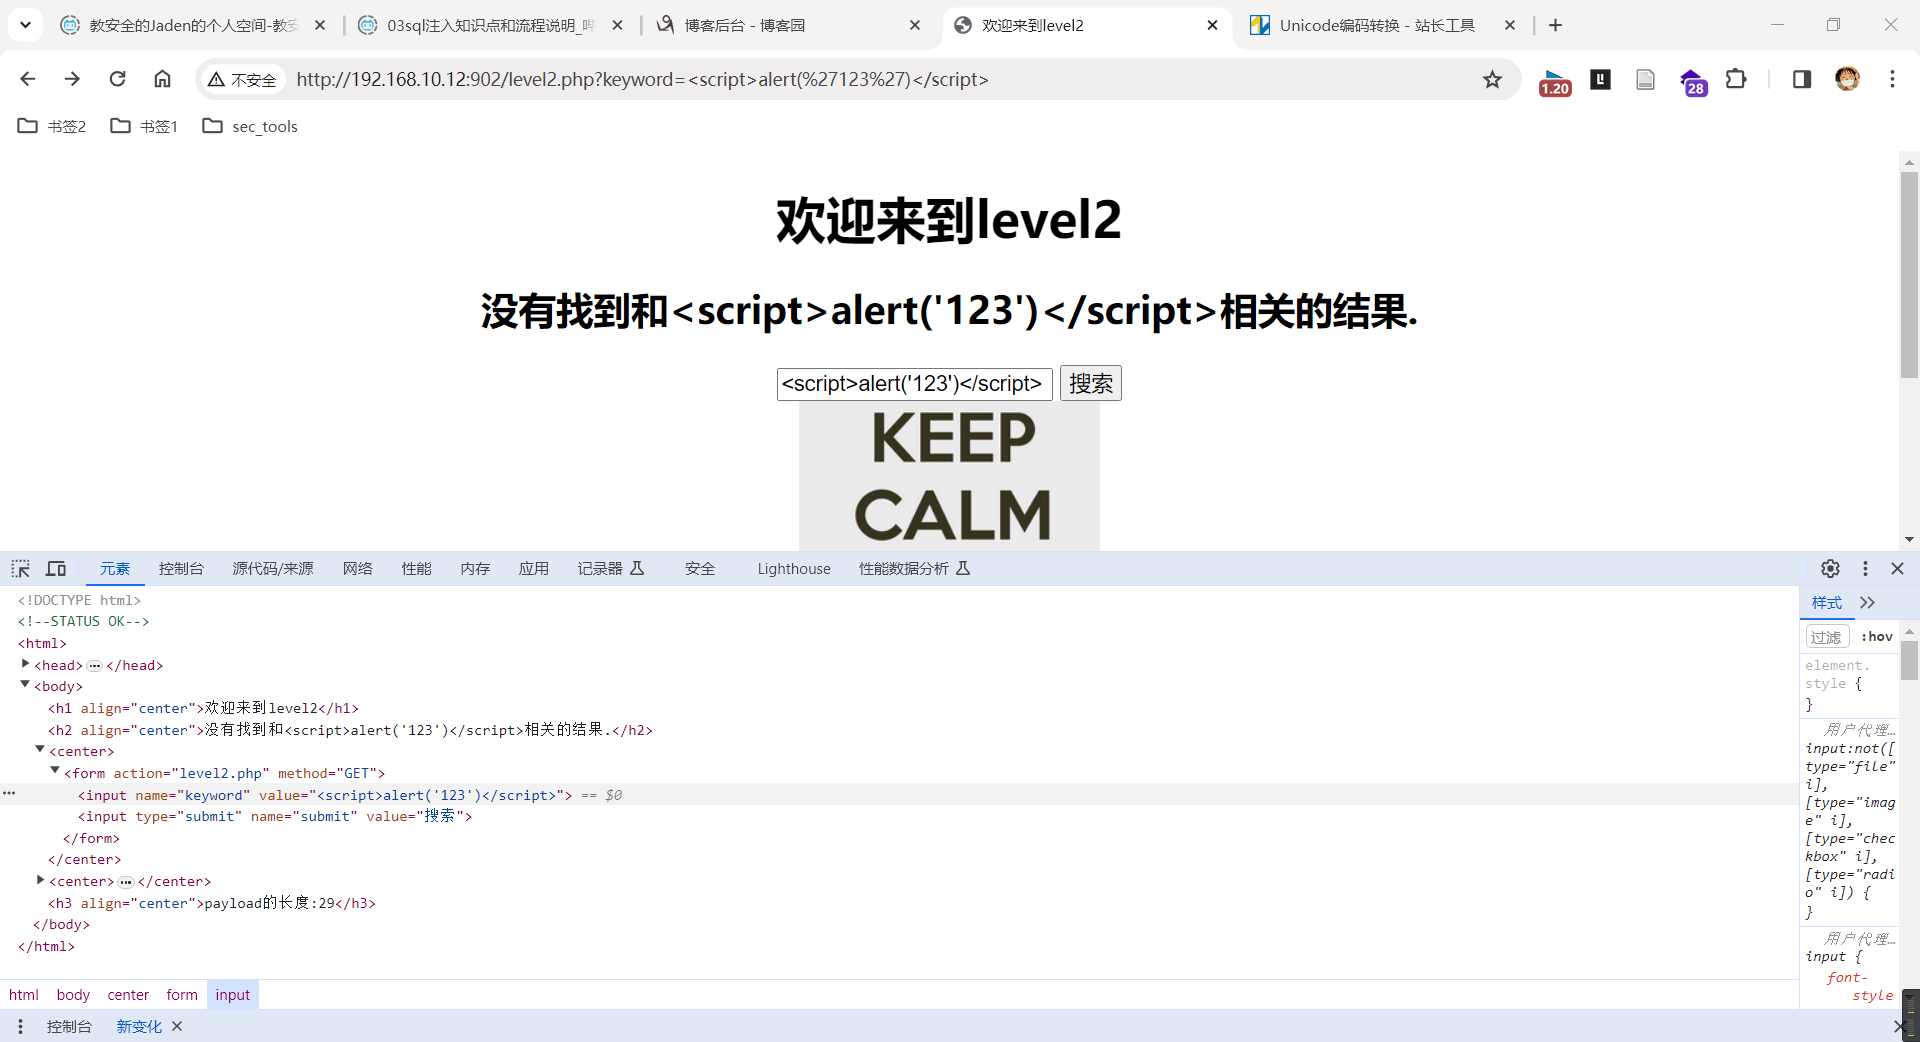Switch to the 控制台 drawer tab
Image resolution: width=1920 pixels, height=1042 pixels.
pos(69,1026)
